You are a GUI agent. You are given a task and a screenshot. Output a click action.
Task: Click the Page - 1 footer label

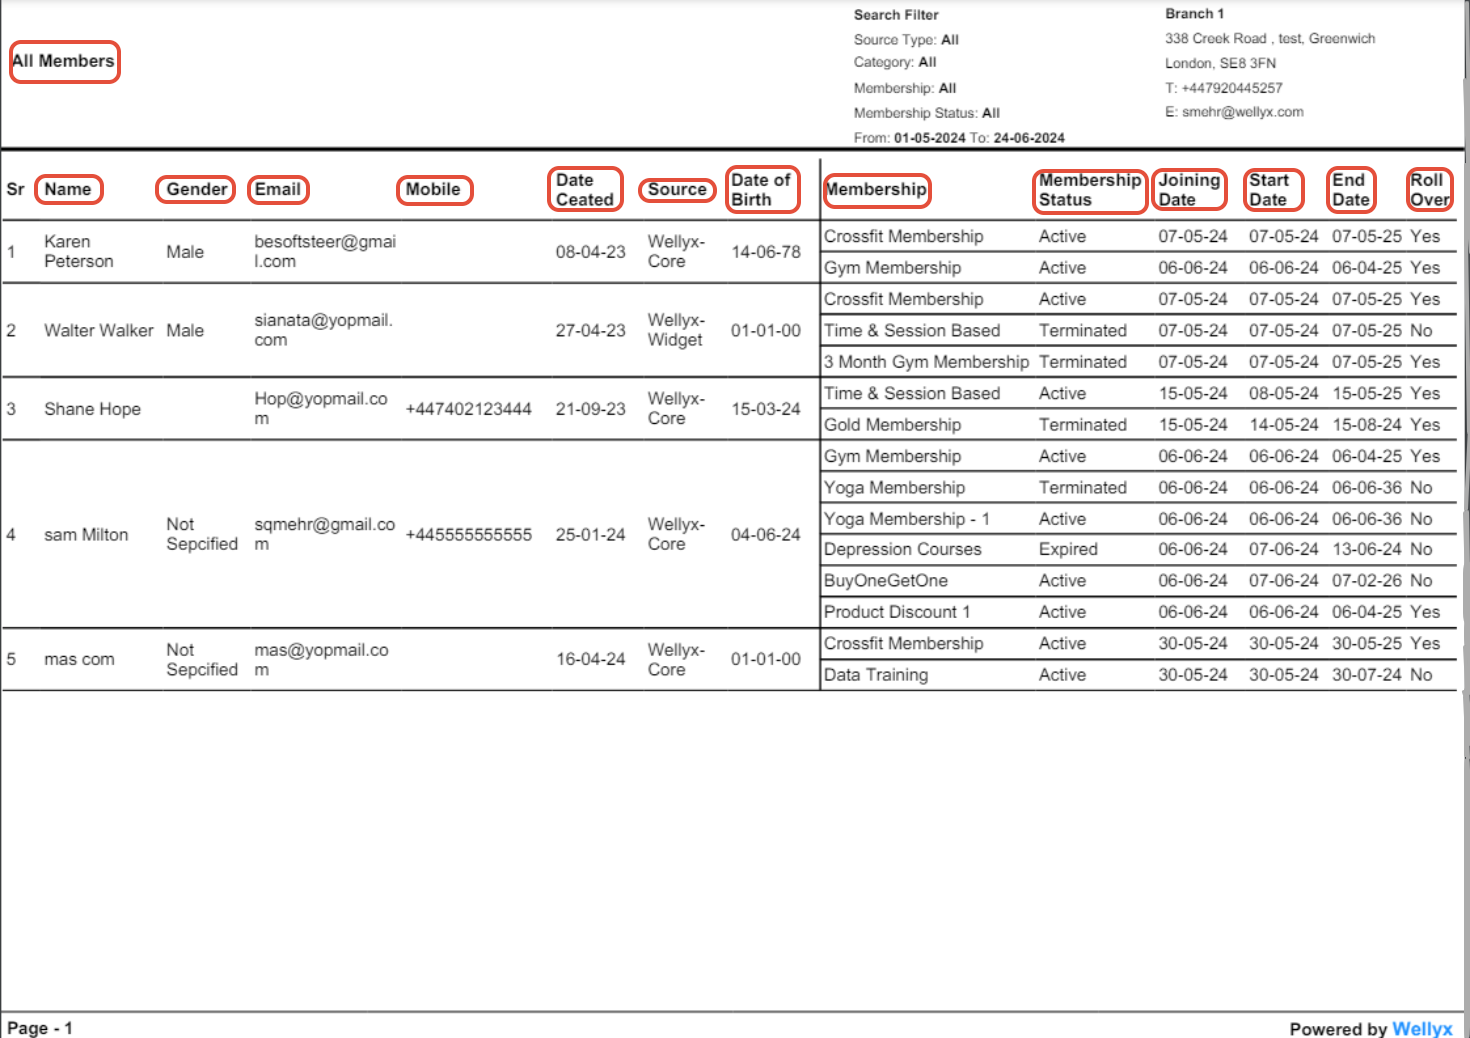point(40,1028)
